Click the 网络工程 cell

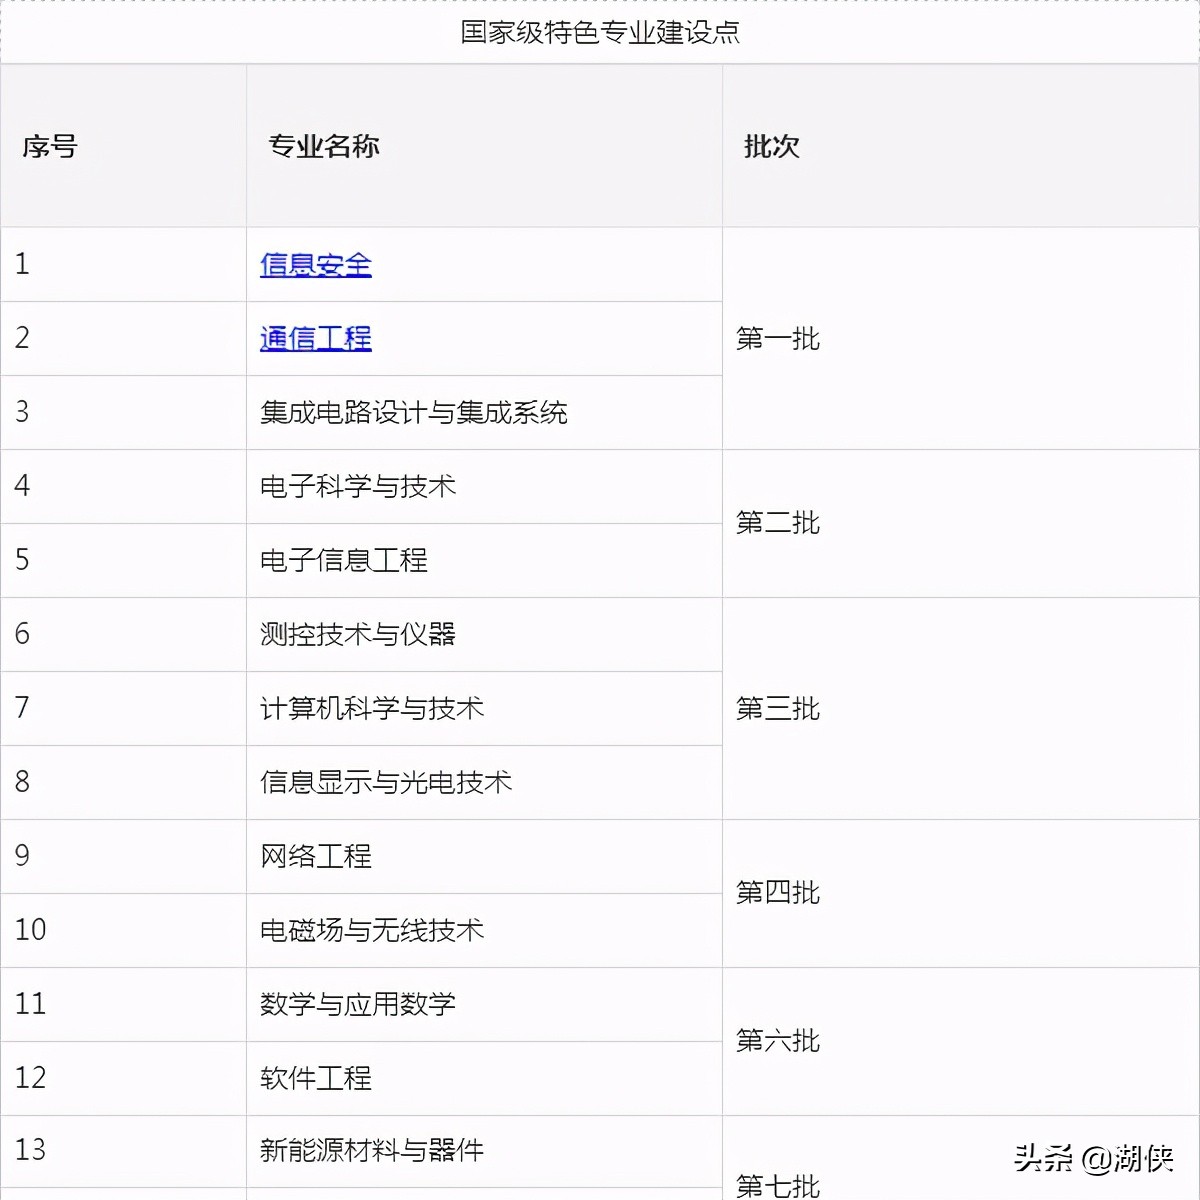coord(315,857)
